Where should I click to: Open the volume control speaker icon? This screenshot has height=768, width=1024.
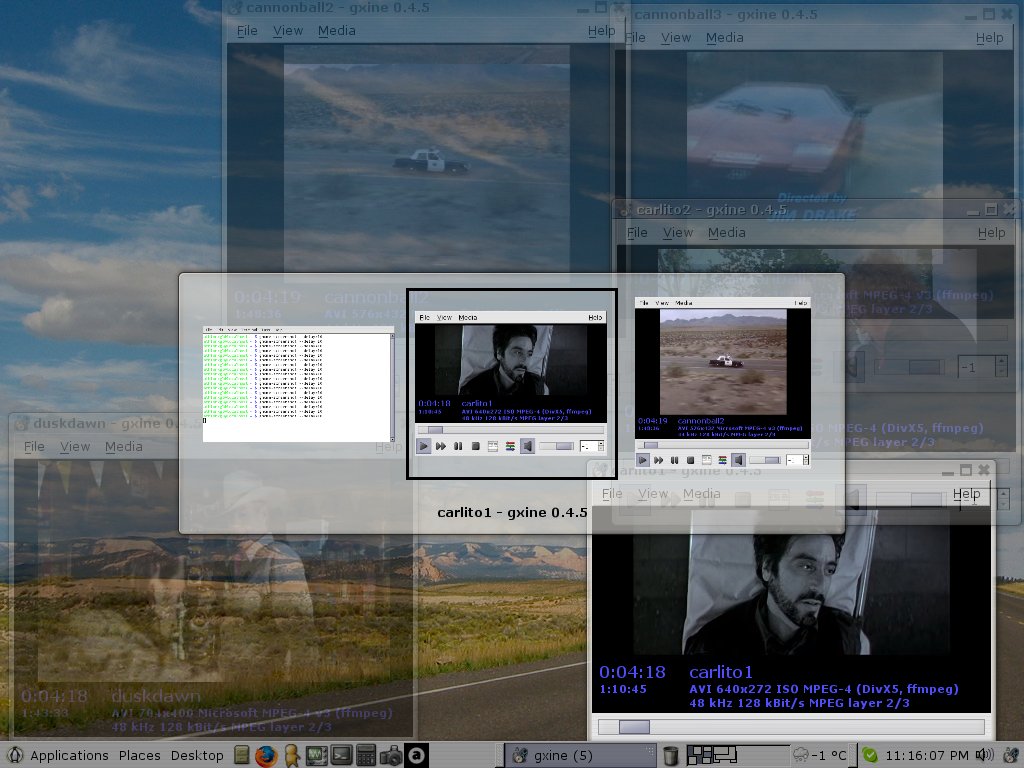click(984, 756)
